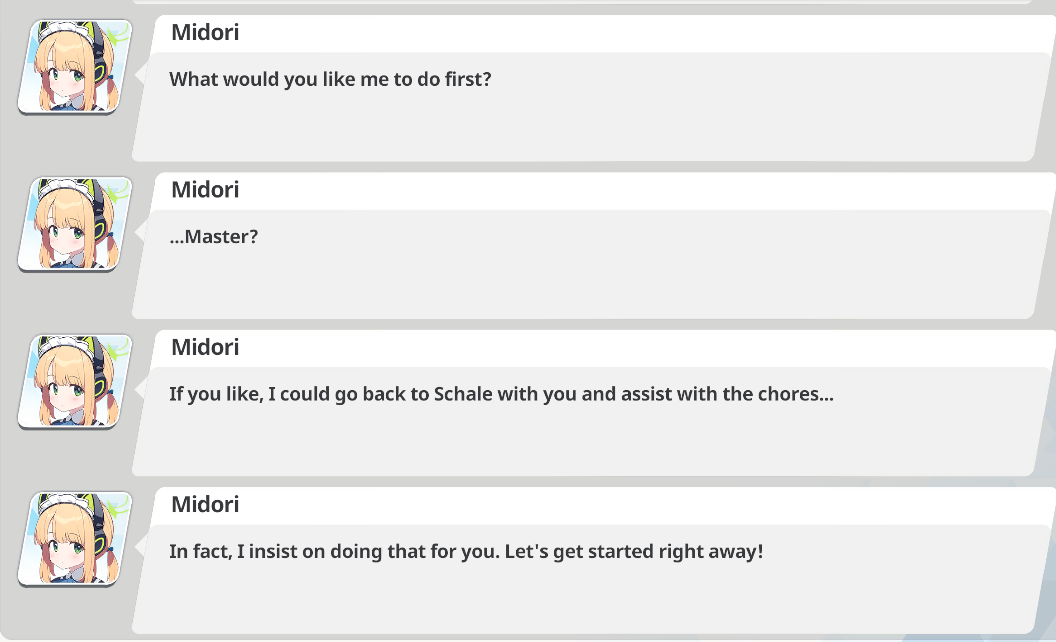Click the blank area beneath 'Let's get started' text
This screenshot has height=642, width=1056.
click(x=580, y=600)
